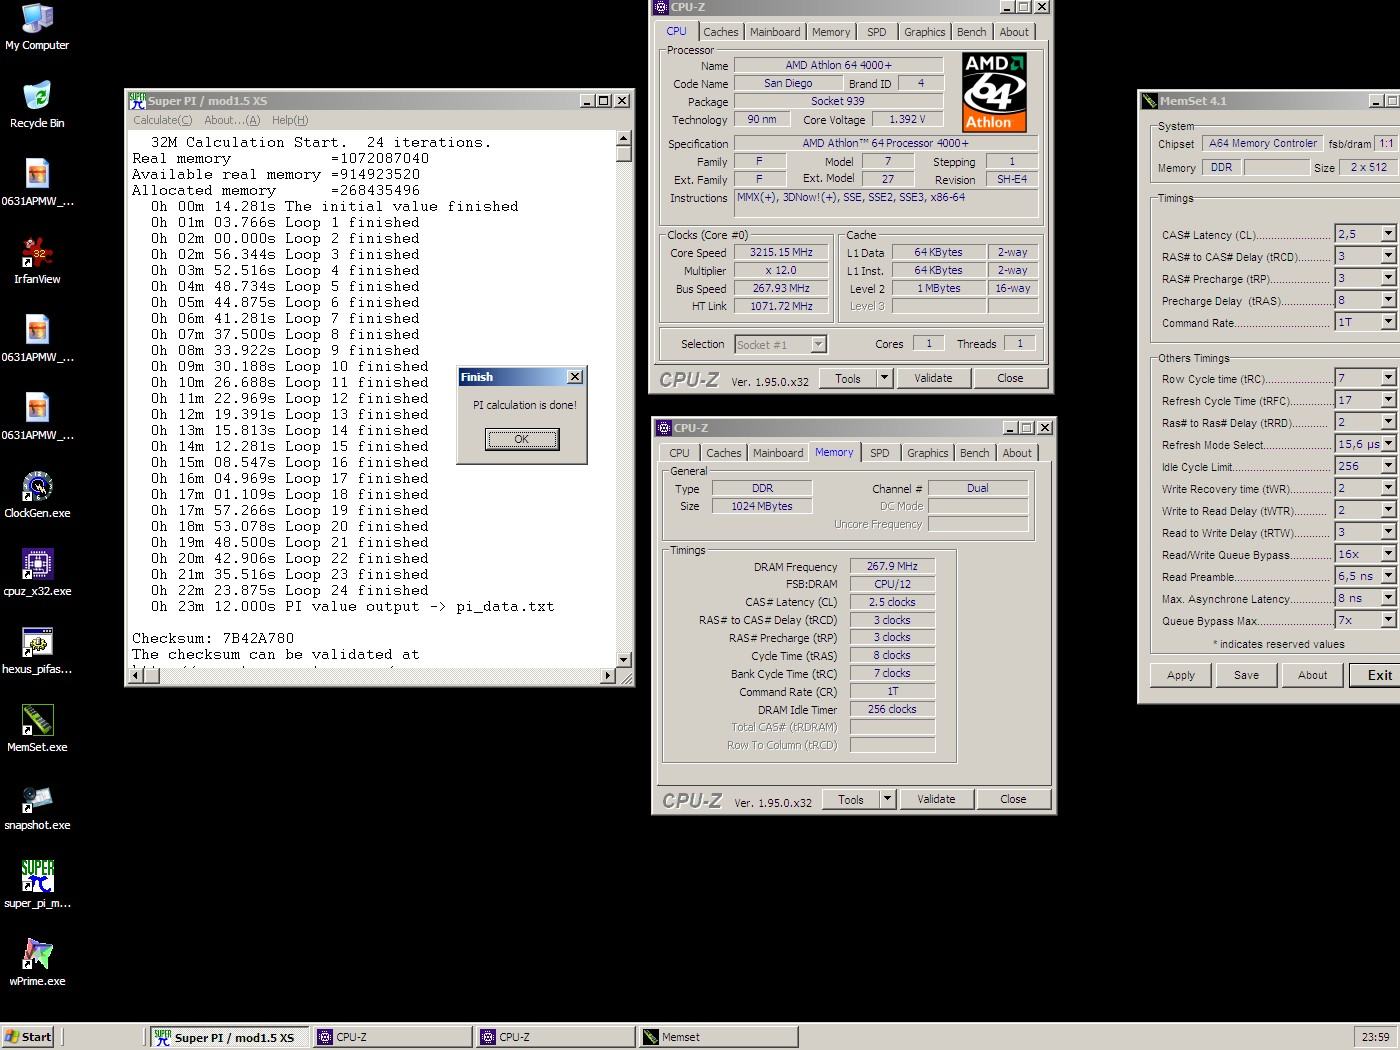Click Validate in top CPU-Z window
The height and width of the screenshot is (1050, 1400).
[933, 378]
